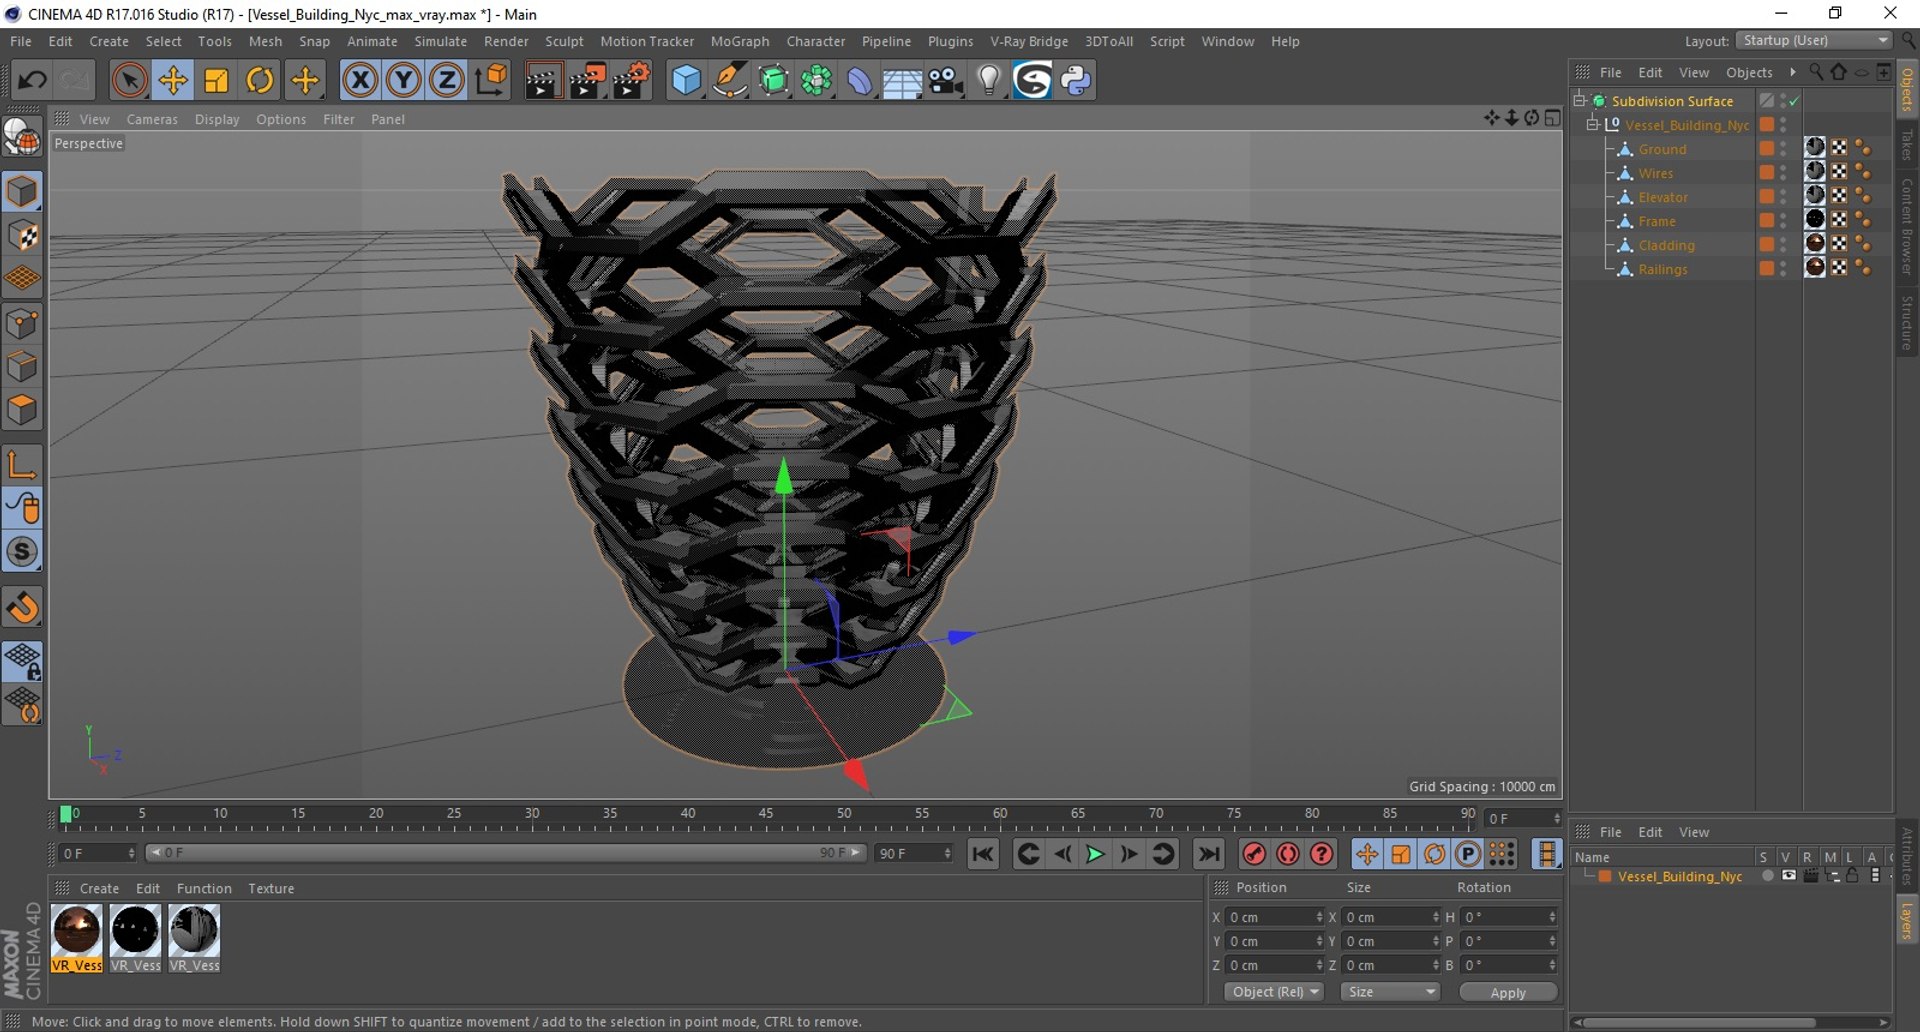
Task: Toggle layer view eye for Vessel_Building_Nyc
Action: pyautogui.click(x=1789, y=876)
